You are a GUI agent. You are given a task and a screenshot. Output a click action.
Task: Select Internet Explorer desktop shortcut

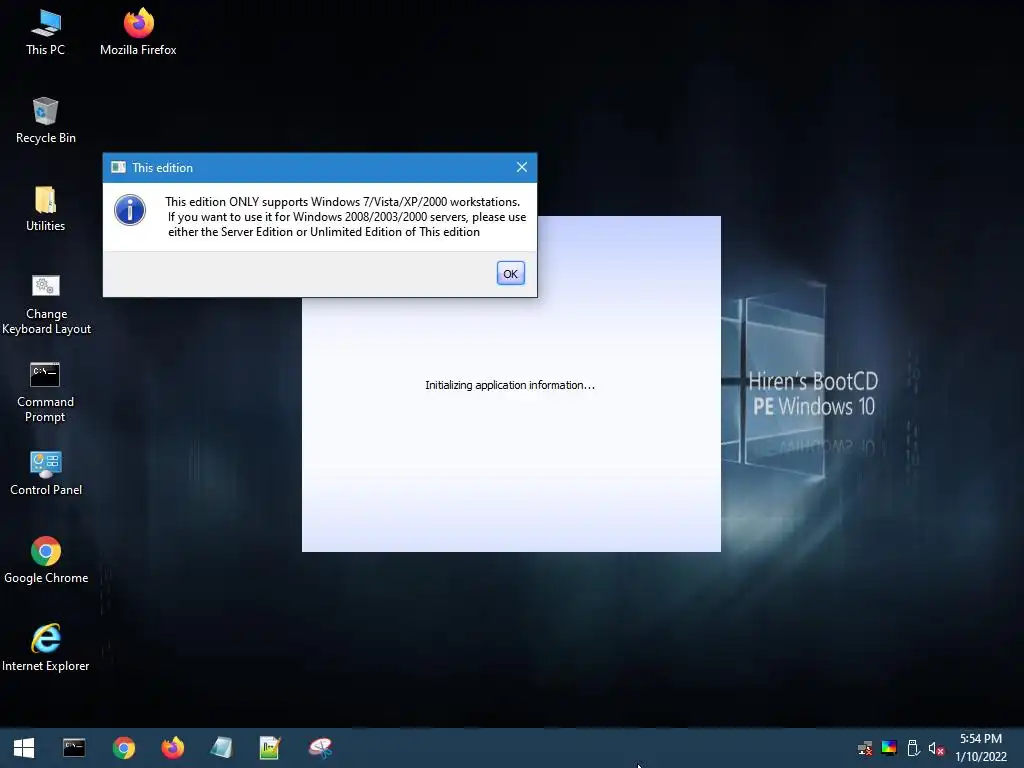click(x=46, y=648)
